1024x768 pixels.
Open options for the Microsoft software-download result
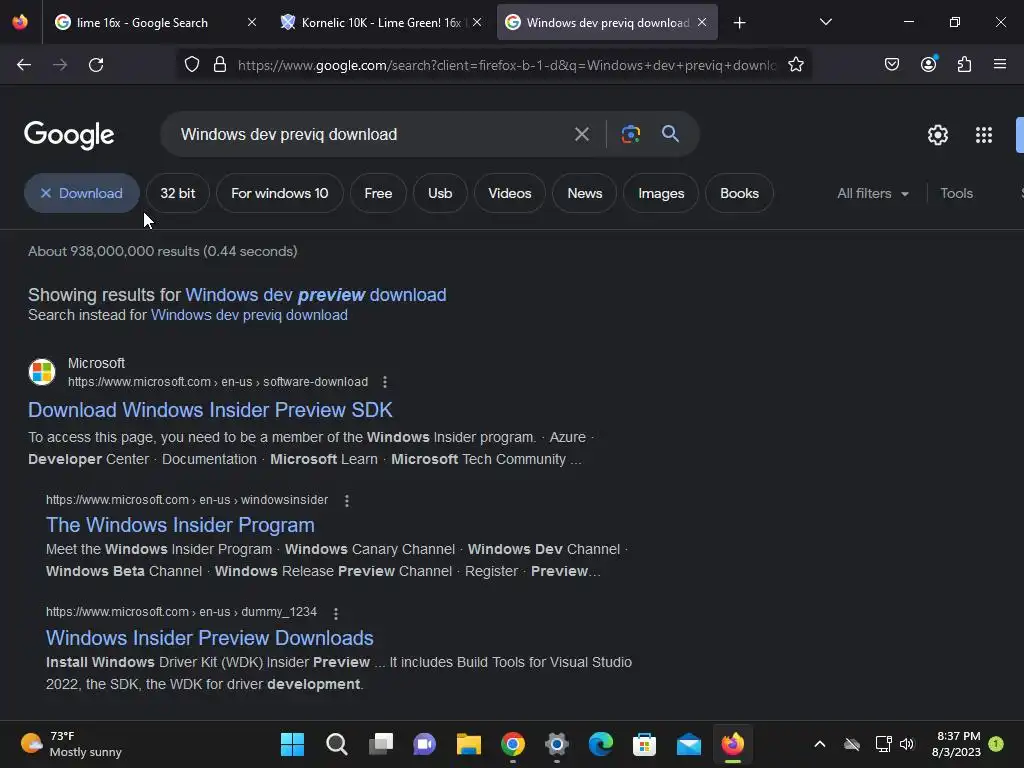coord(385,382)
